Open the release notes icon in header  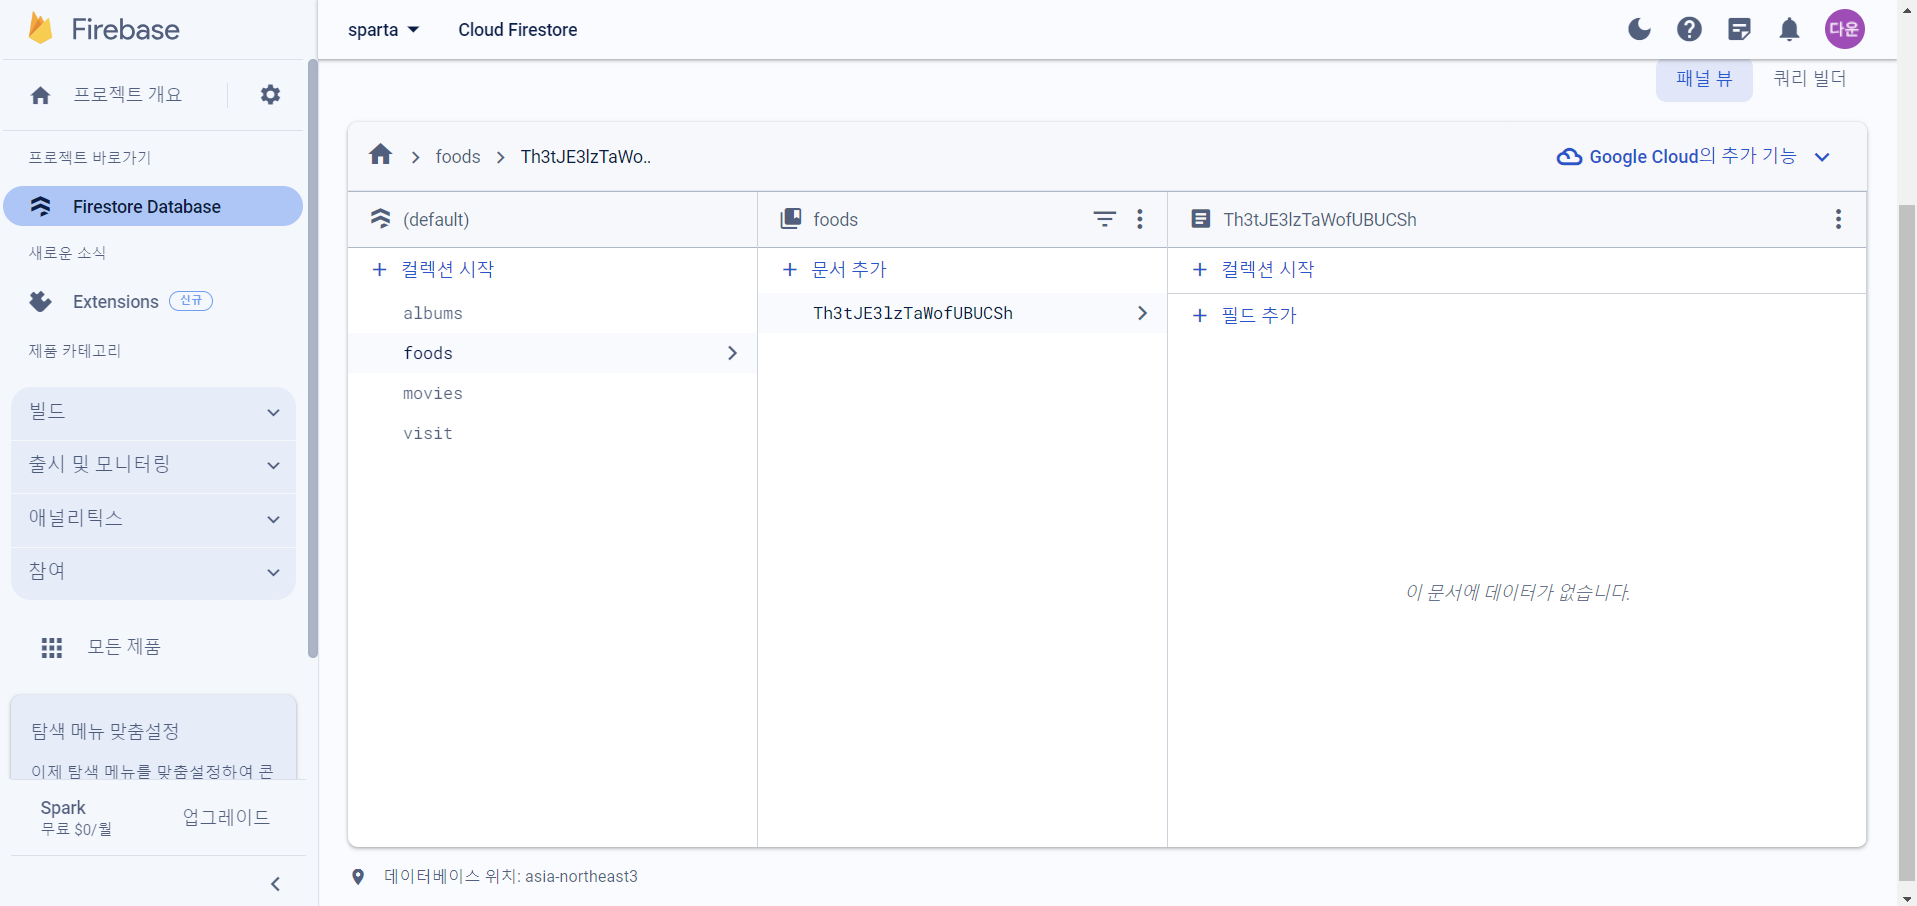coord(1739,29)
